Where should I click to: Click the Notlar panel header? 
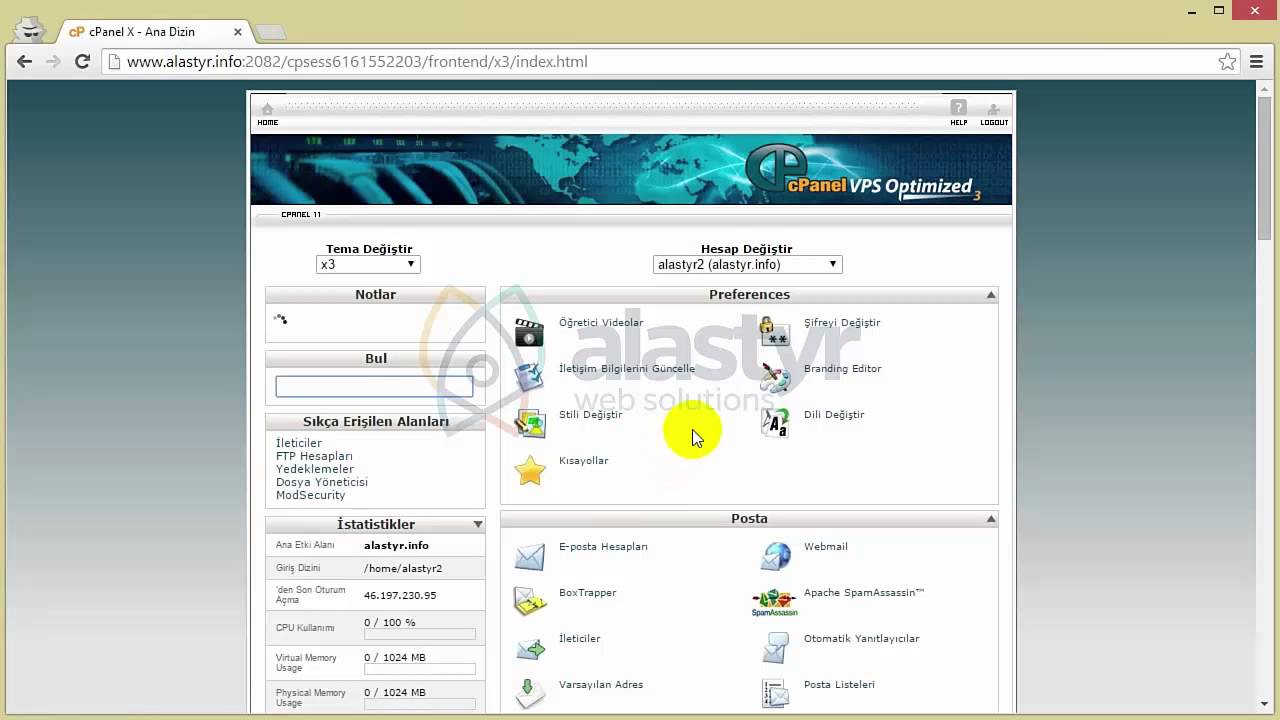point(375,295)
